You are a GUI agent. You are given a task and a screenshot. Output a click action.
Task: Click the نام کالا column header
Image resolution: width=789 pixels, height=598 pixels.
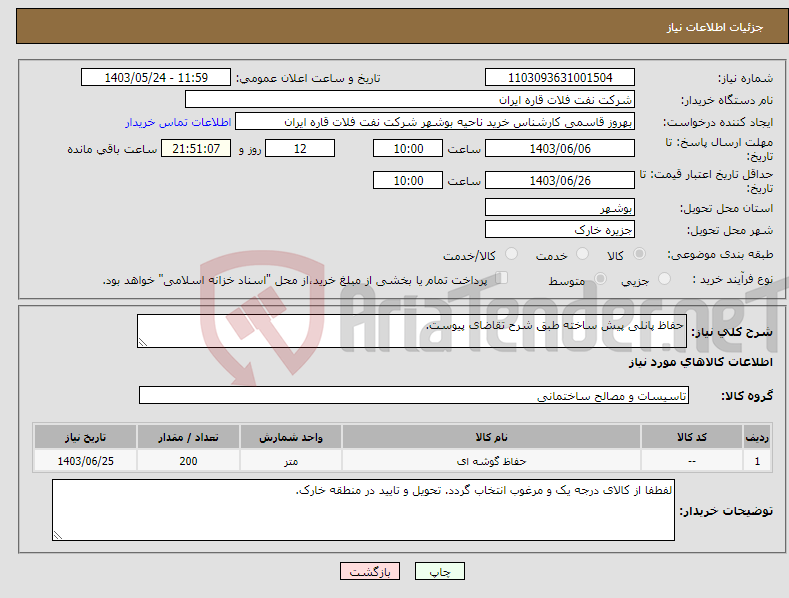[491, 437]
